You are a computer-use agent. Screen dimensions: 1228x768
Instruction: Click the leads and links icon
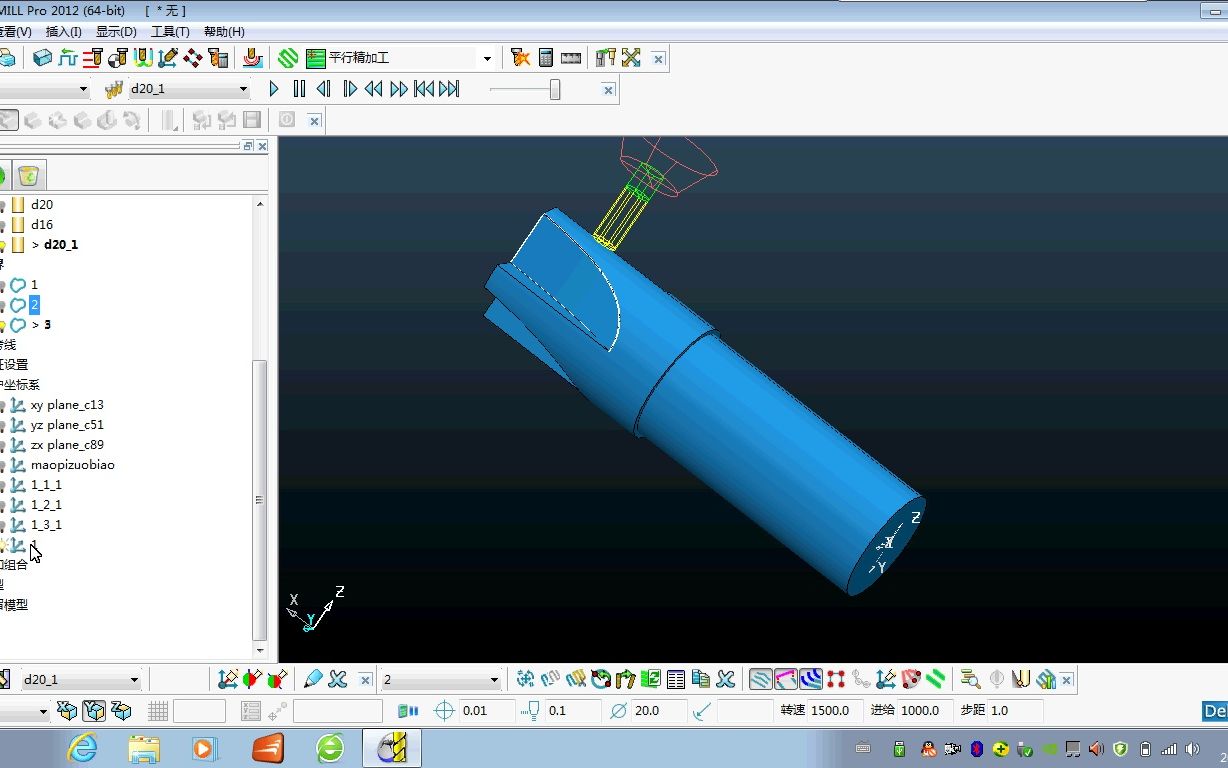pyautogui.click(x=143, y=58)
